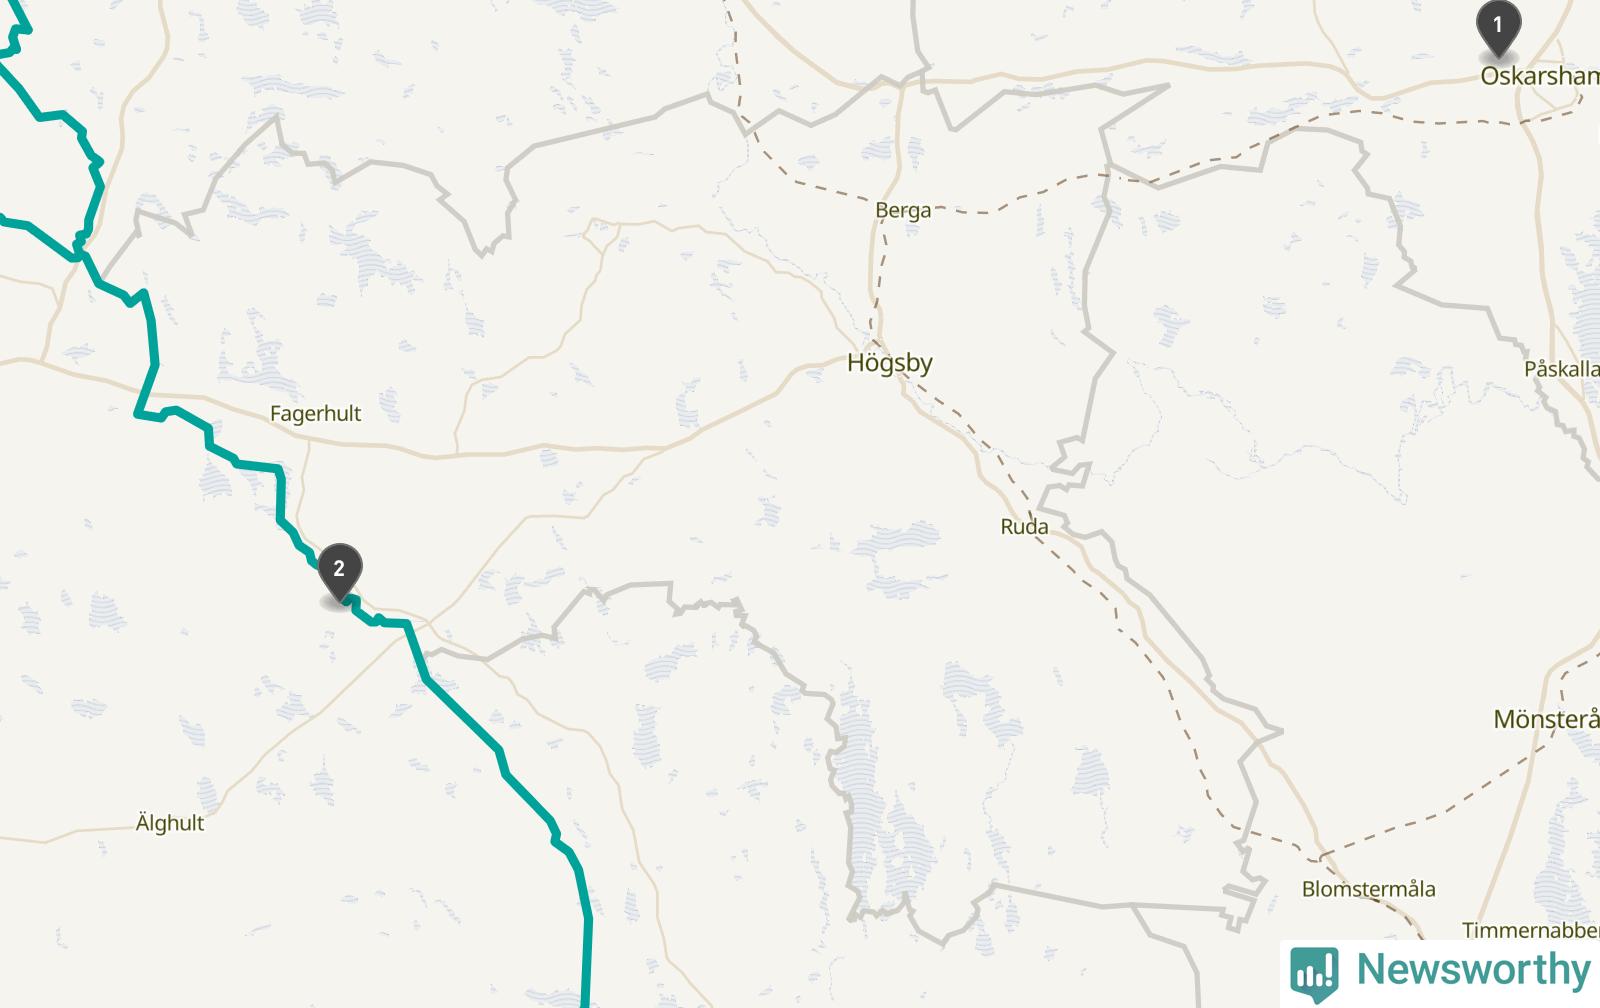Open the Newsworthy logo link
This screenshot has width=1600, height=1008.
pyautogui.click(x=1440, y=972)
